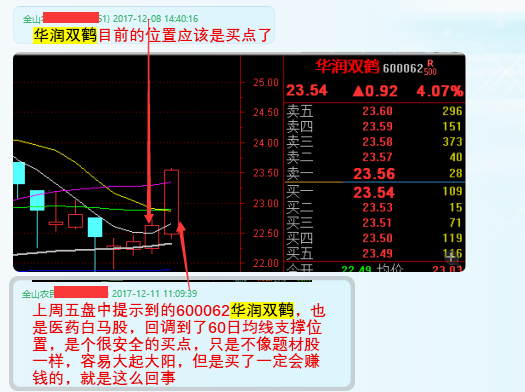This screenshot has height=392, width=525.
Task: Open the stock title 华润双鹤 600062
Action: tap(376, 67)
